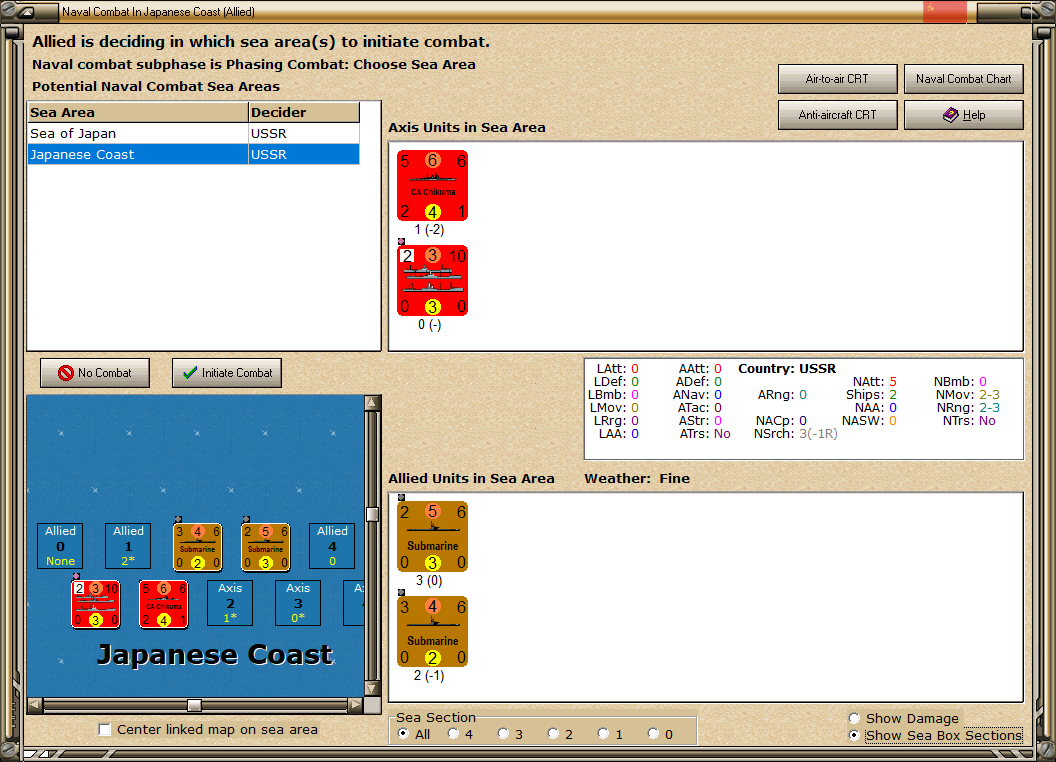Click map vertical scrollbar down arrow
Viewport: 1056px width, 762px height.
point(372,689)
